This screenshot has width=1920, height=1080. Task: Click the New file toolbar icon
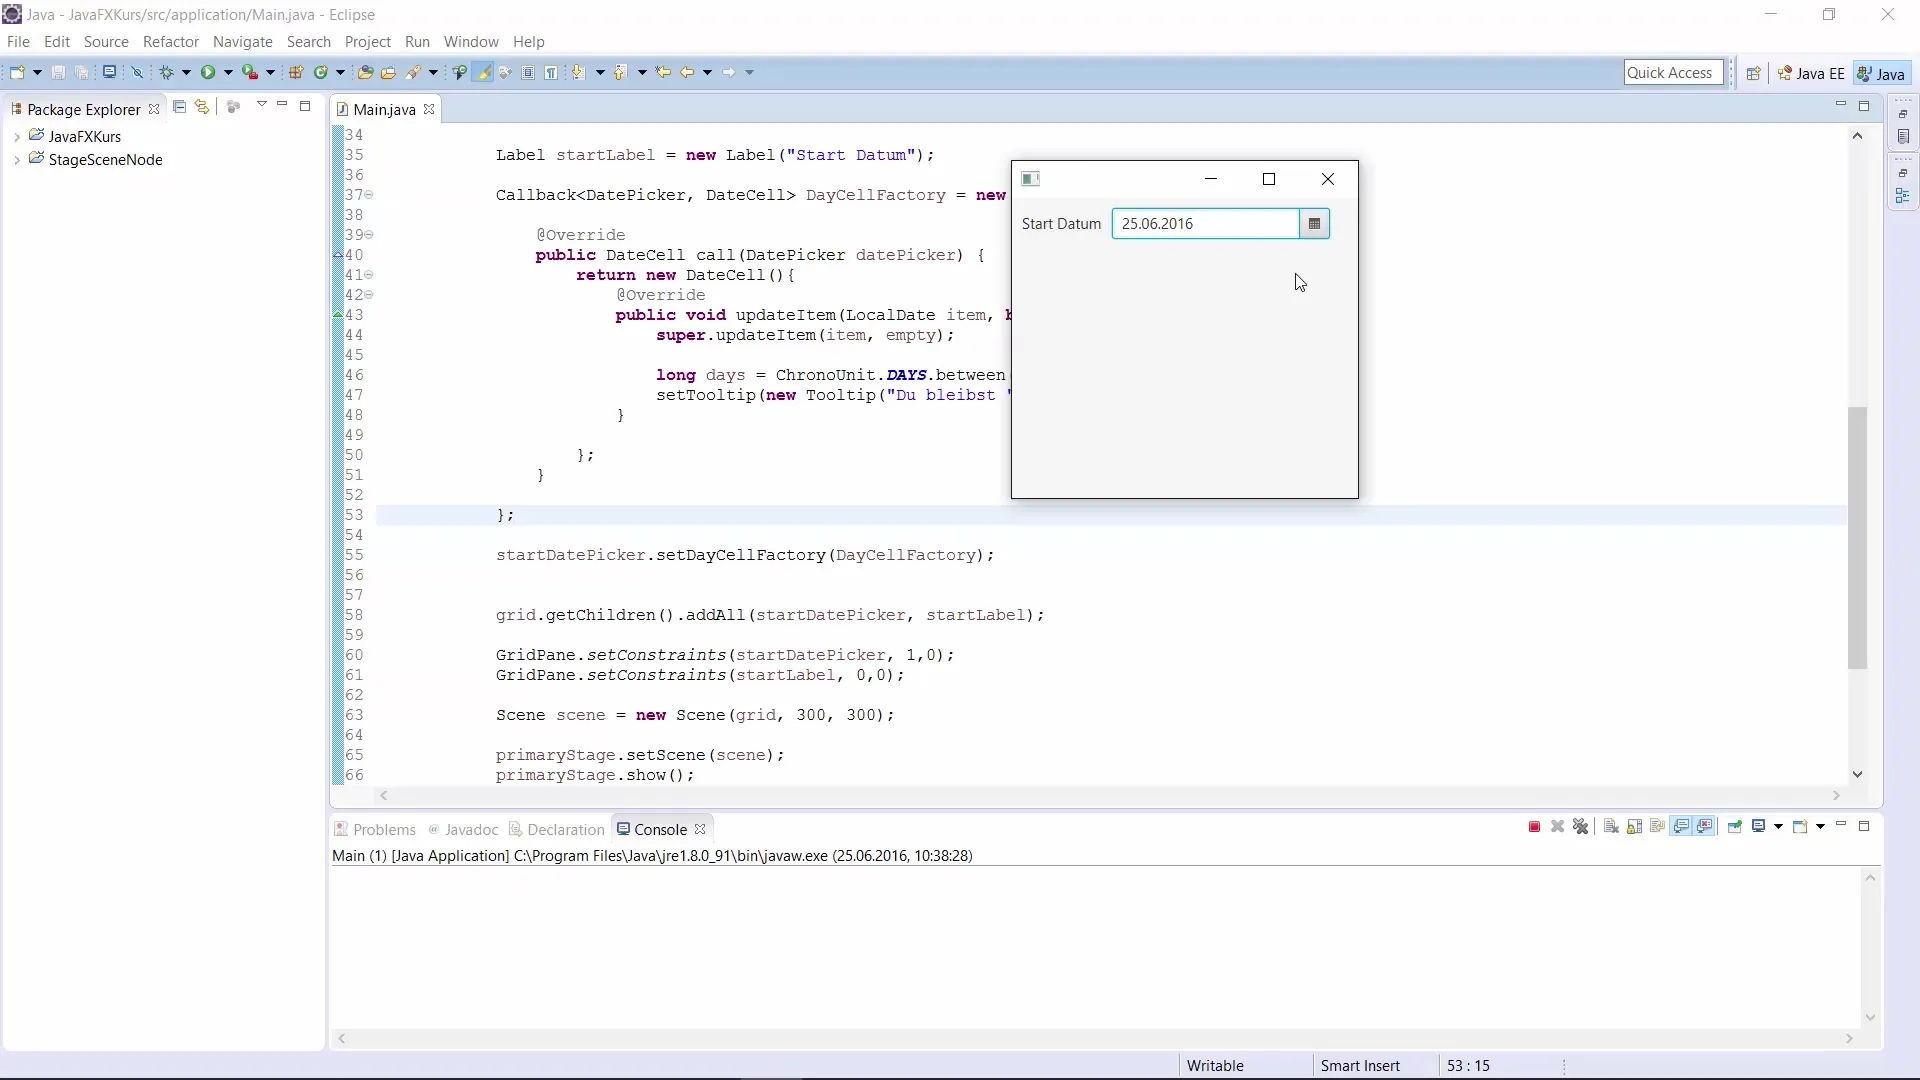[17, 72]
